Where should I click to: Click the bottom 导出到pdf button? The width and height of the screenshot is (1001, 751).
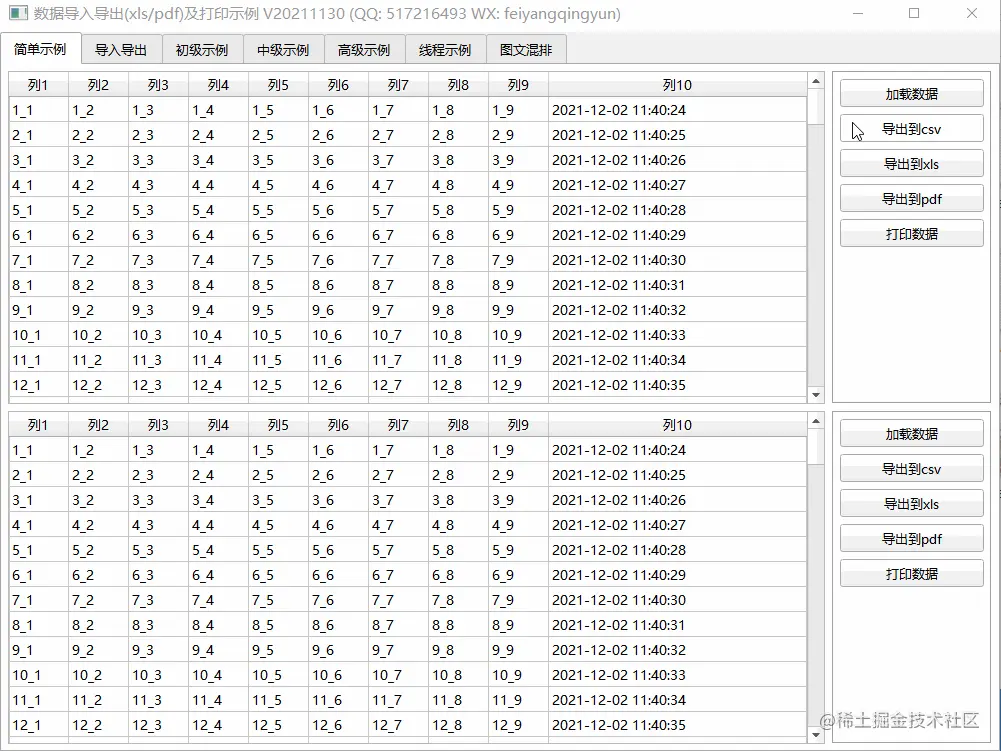[x=910, y=538]
